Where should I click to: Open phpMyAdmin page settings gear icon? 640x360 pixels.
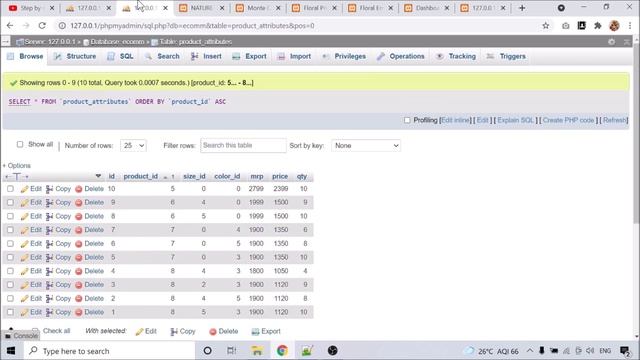point(611,42)
